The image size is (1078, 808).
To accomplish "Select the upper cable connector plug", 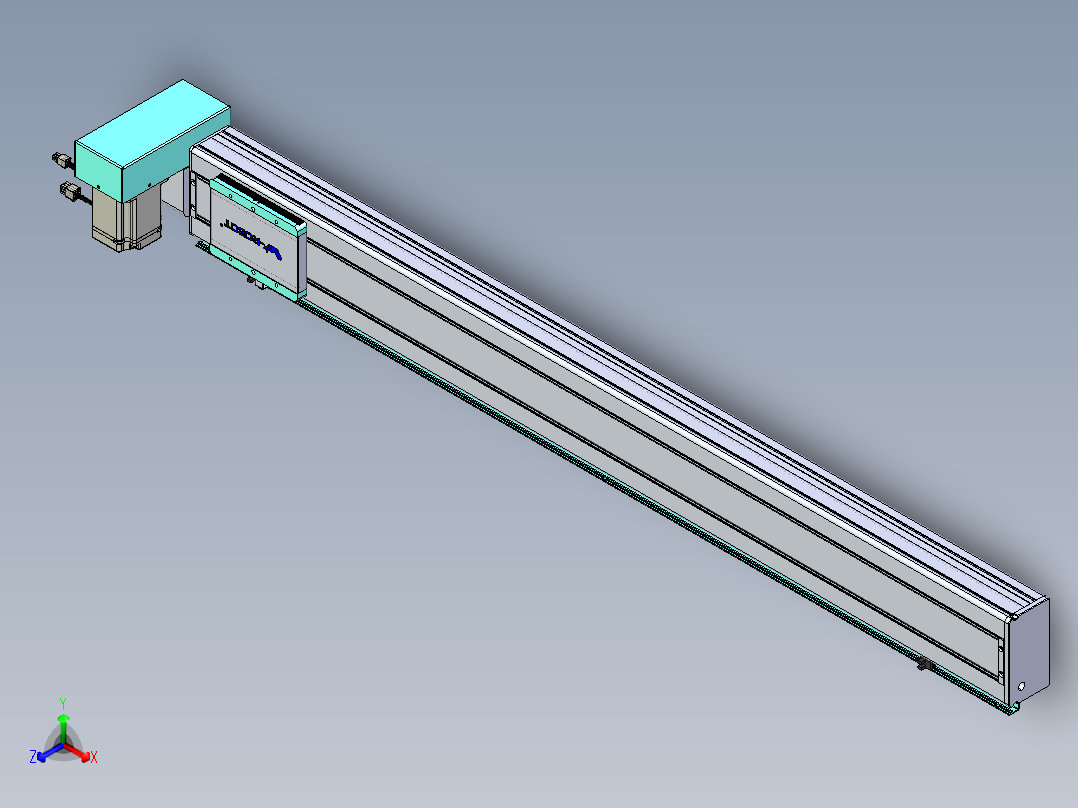I will pos(63,161).
